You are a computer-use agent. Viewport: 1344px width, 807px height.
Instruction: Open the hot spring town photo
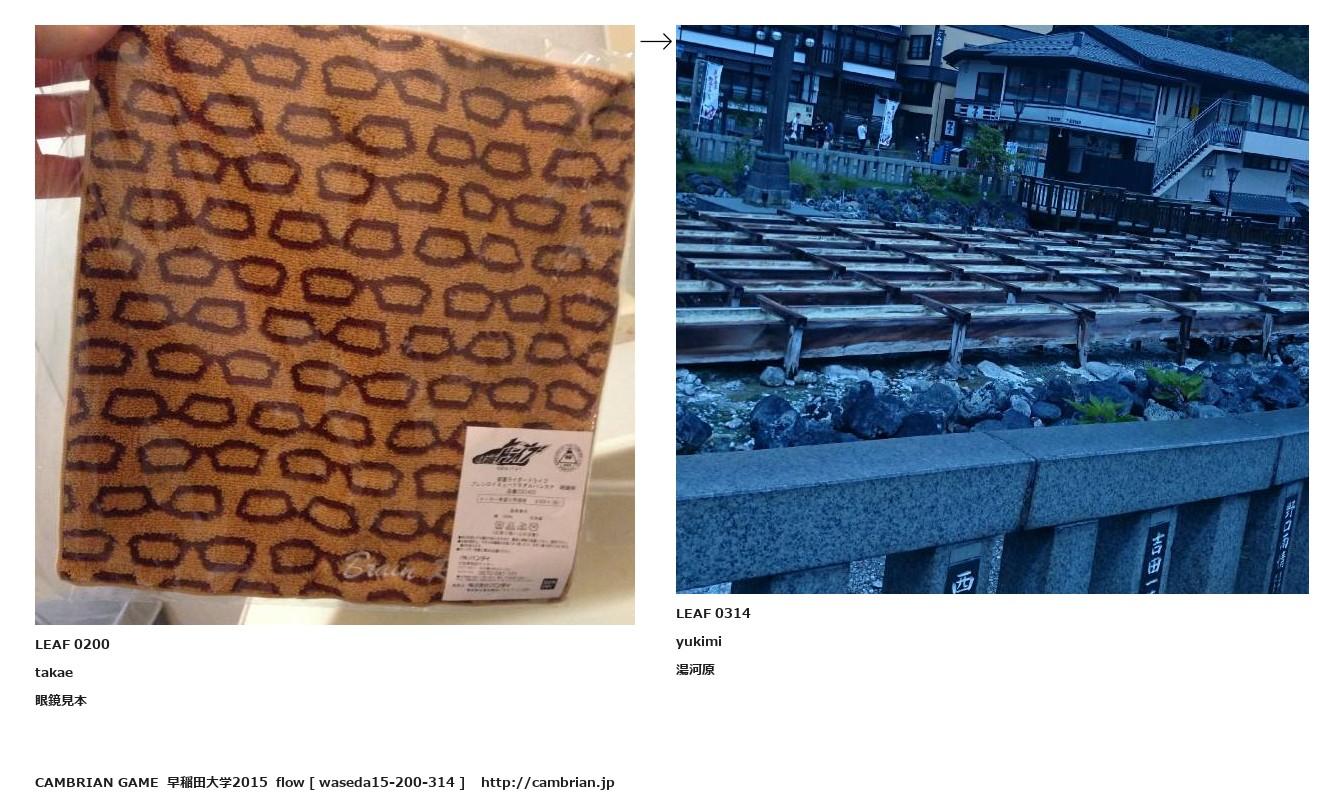[x=992, y=309]
